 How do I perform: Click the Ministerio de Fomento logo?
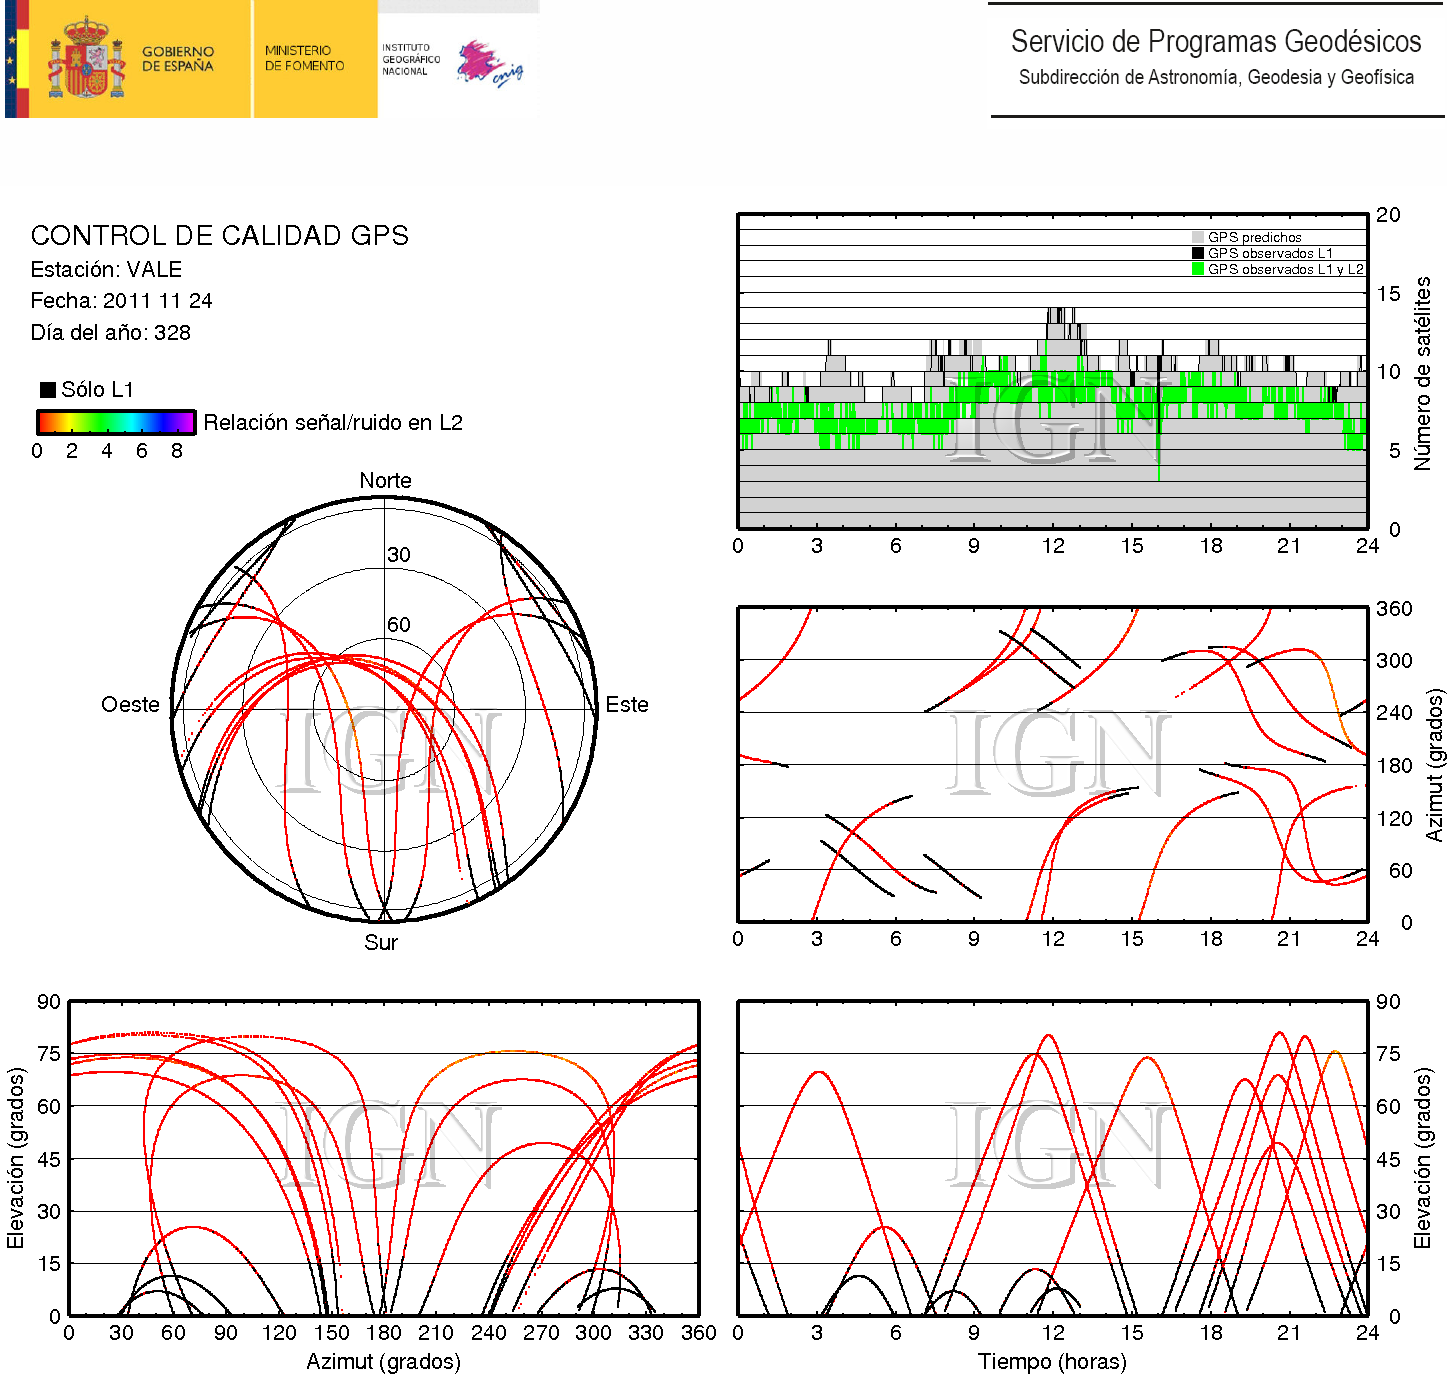click(x=304, y=58)
